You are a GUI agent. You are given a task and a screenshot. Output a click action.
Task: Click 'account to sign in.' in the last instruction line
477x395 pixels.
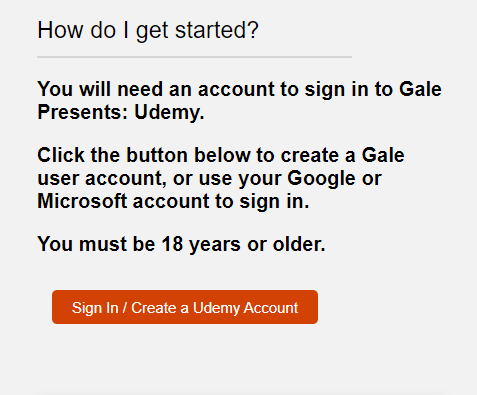[221, 202]
